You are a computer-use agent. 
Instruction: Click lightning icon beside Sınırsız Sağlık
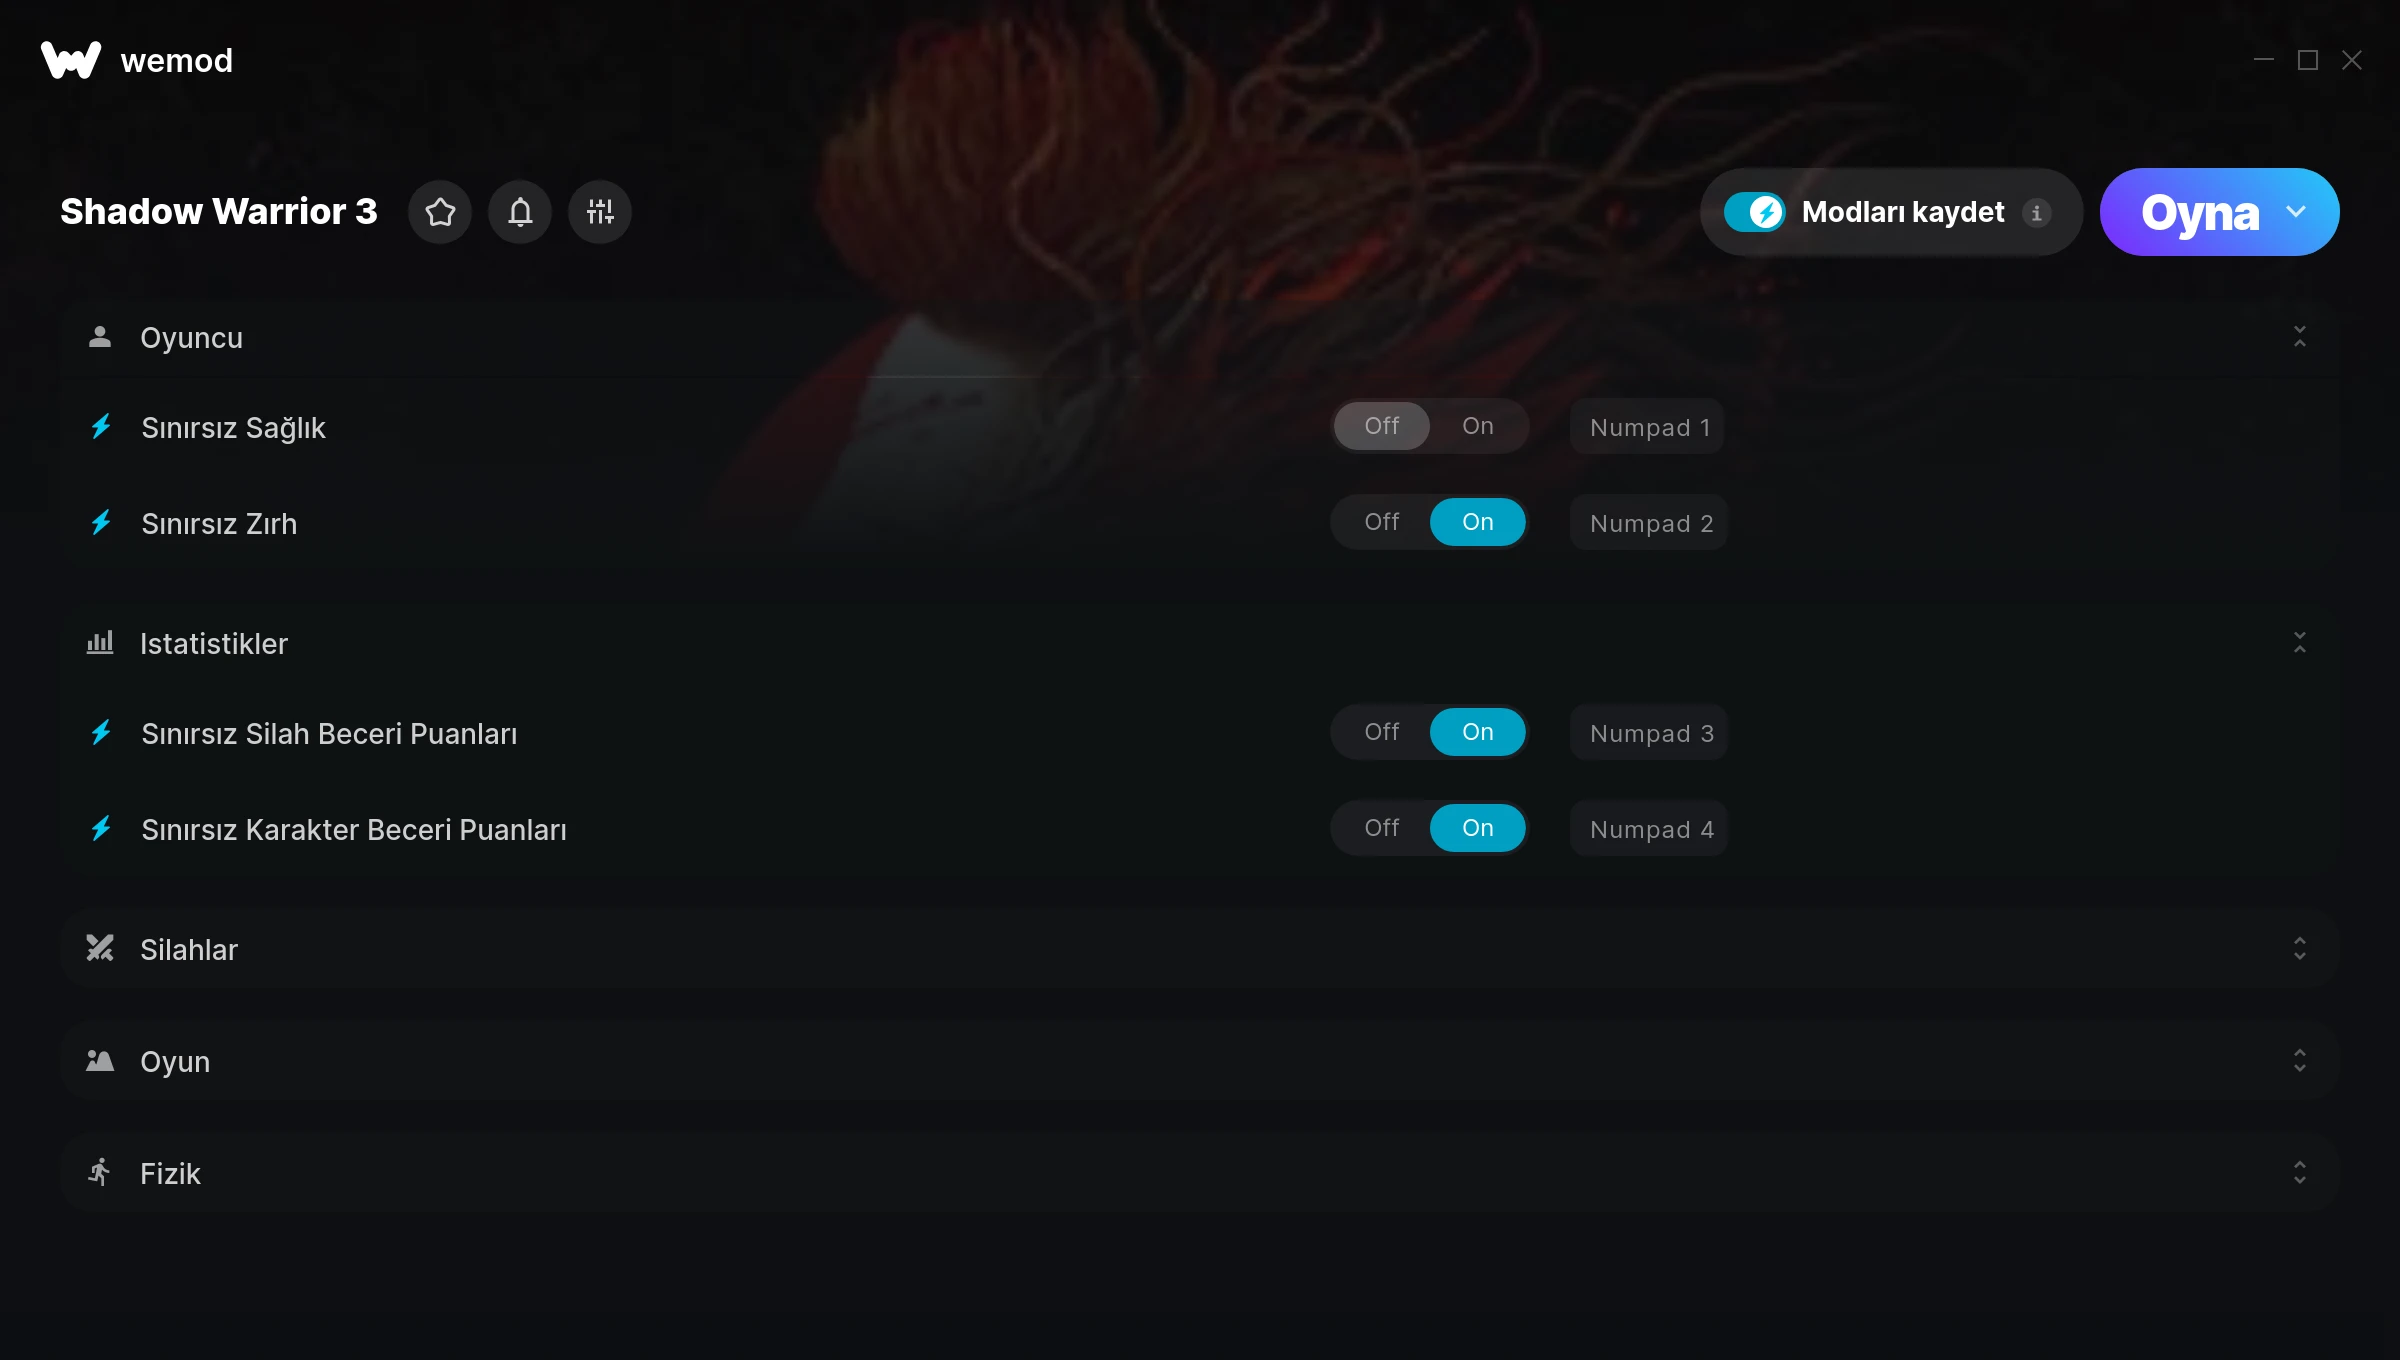coord(101,427)
